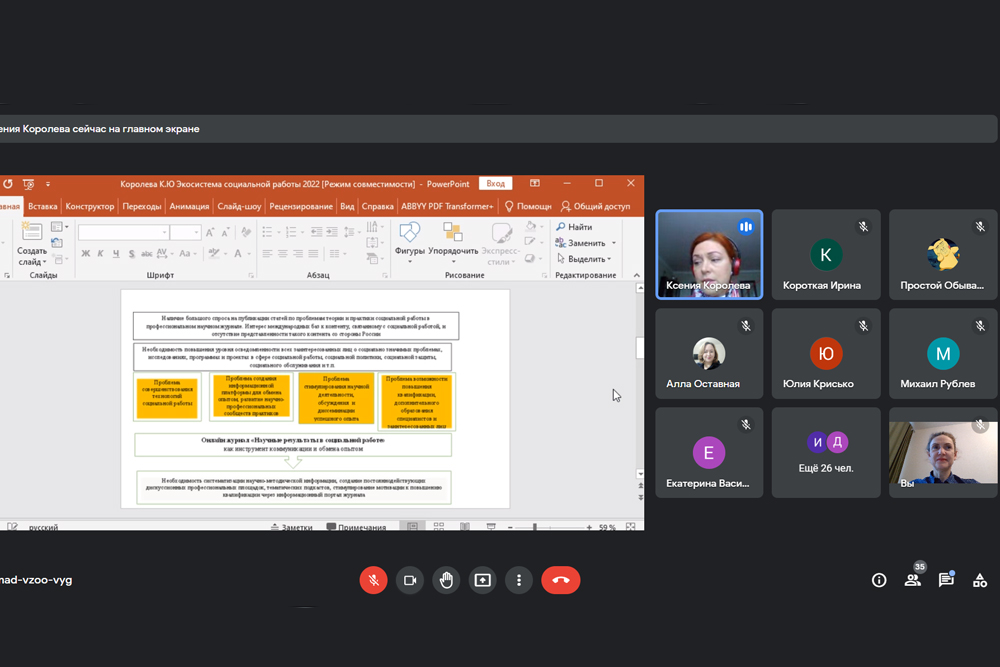
Task: Open the Анимация ribbon tab
Action: [x=189, y=206]
